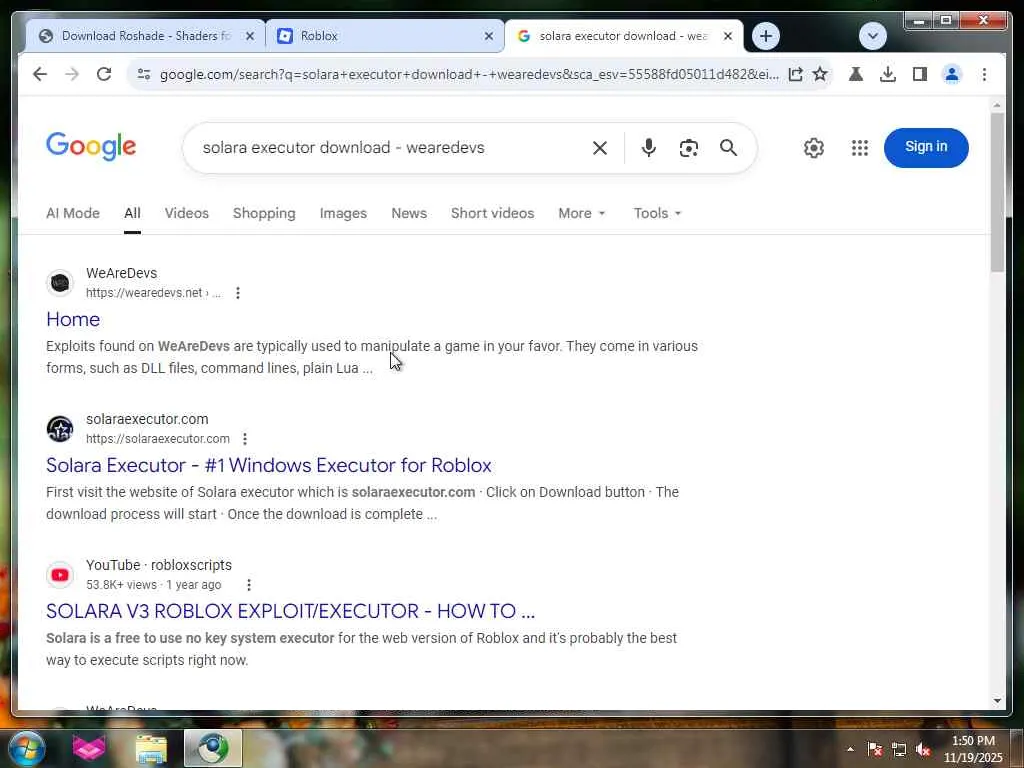Clear the search query with X icon
Viewport: 1024px width, 768px height.
600,148
